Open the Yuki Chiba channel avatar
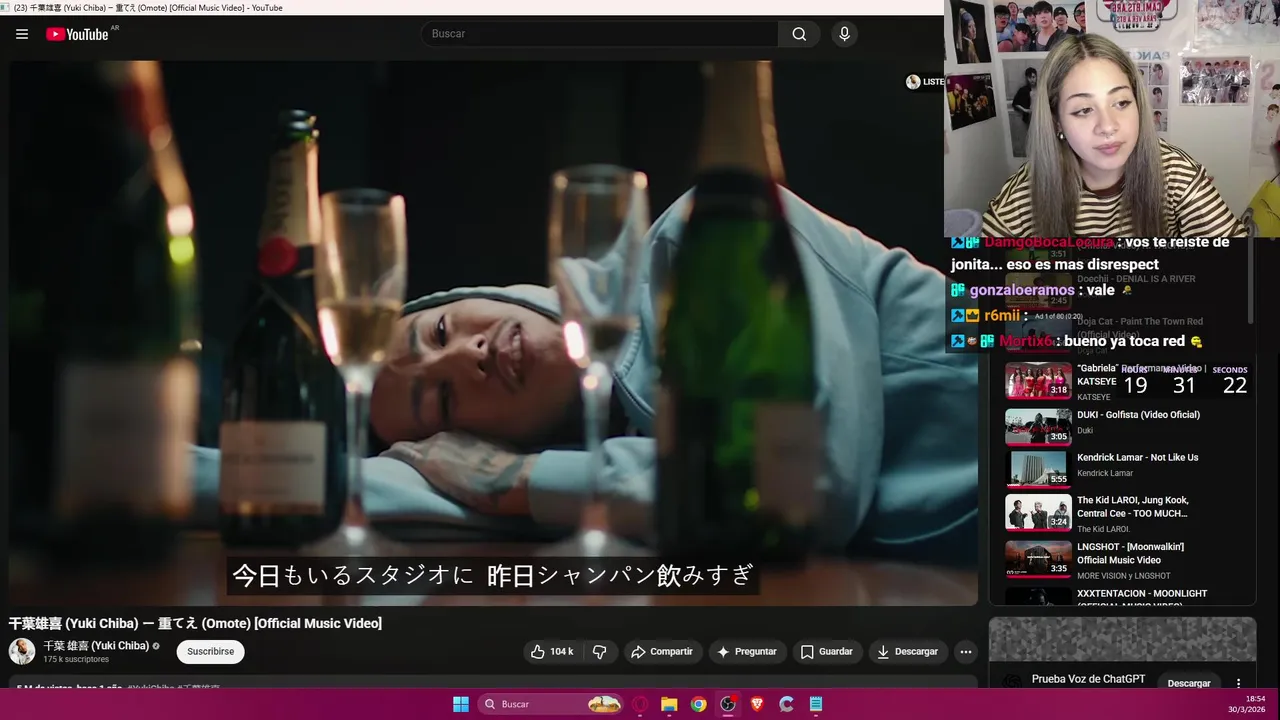The height and width of the screenshot is (720, 1280). 22,652
